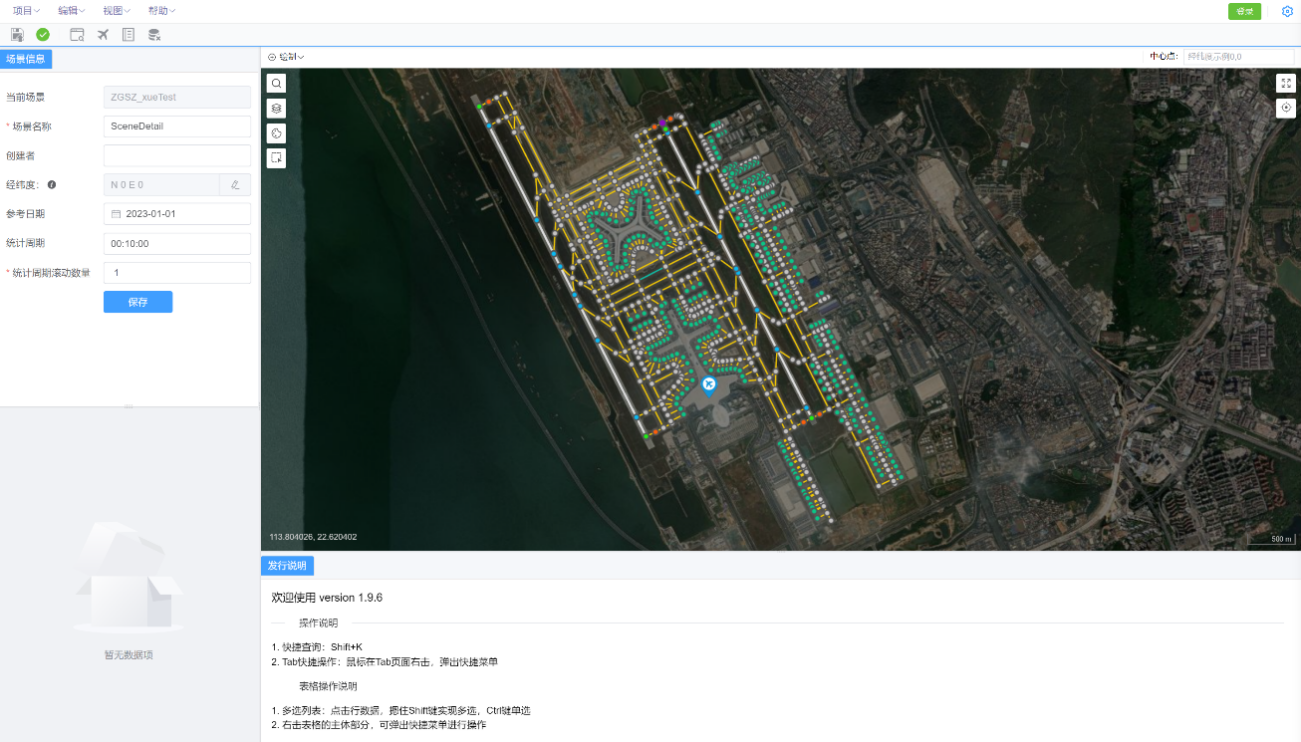This screenshot has width=1301, height=742.
Task: Click the text 欢迎使用 version 1.9.6
Action: [x=327, y=597]
